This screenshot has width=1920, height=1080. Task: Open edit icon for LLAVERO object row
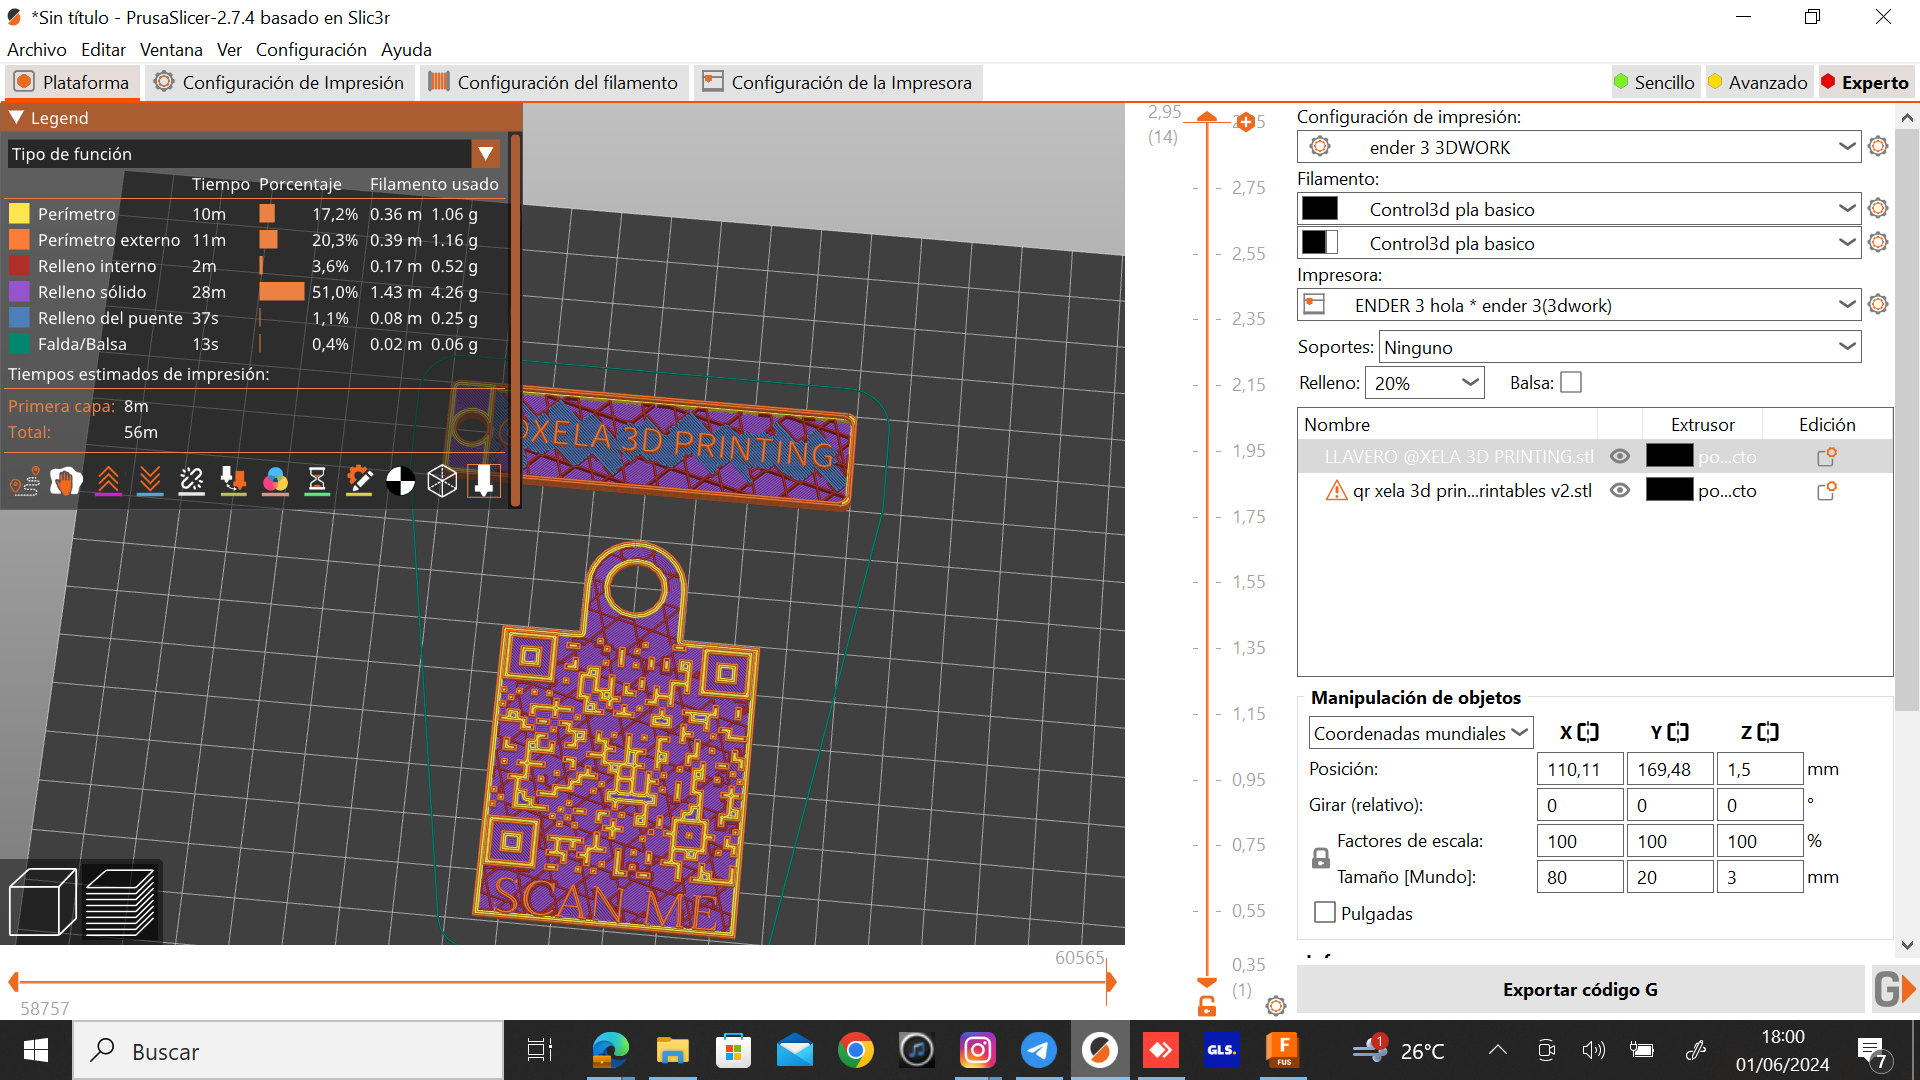(x=1827, y=457)
